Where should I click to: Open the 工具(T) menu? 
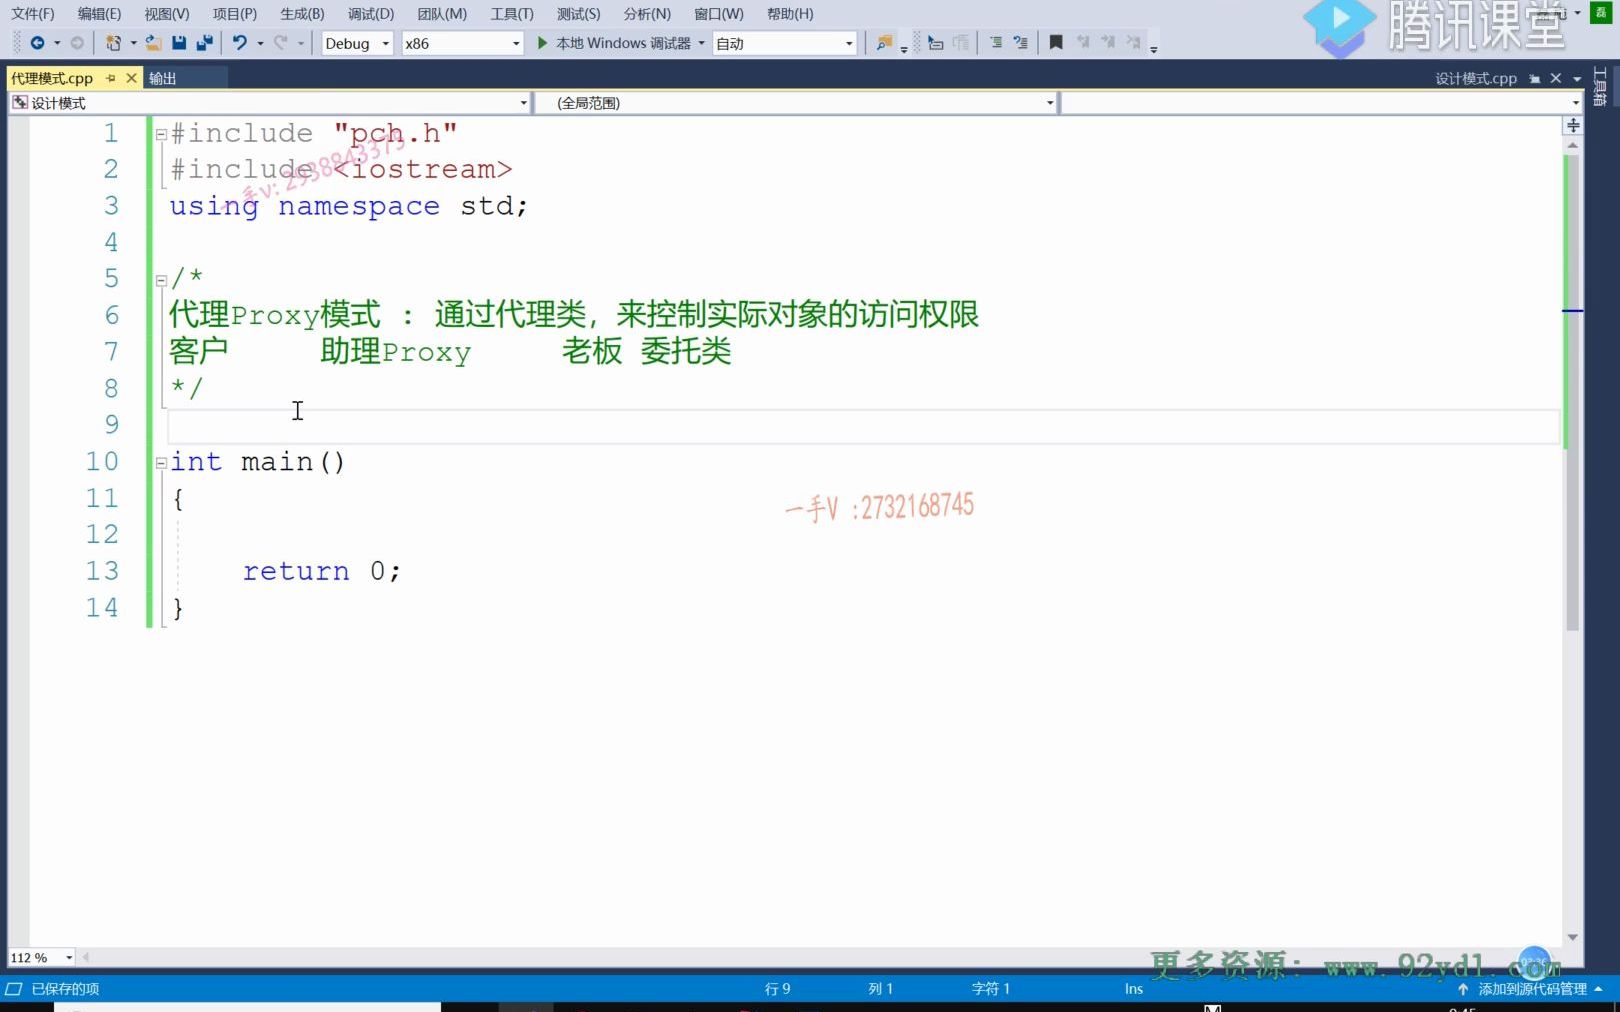pos(512,14)
